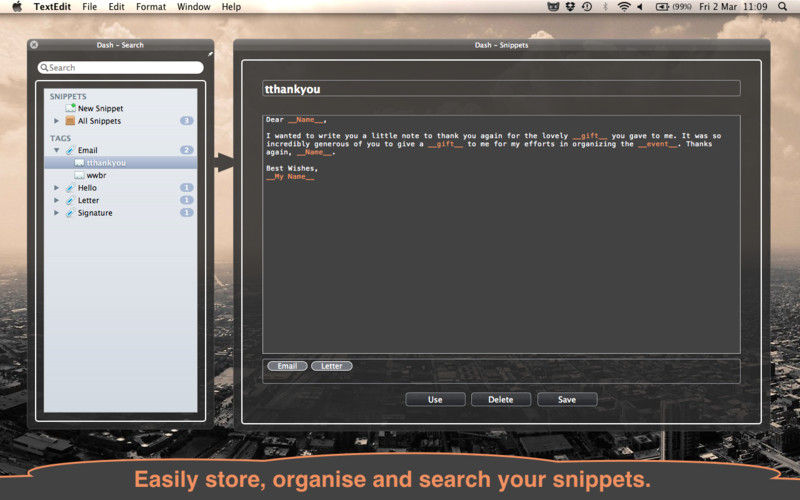Click the __event__ placeholder in body

[x=658, y=144]
